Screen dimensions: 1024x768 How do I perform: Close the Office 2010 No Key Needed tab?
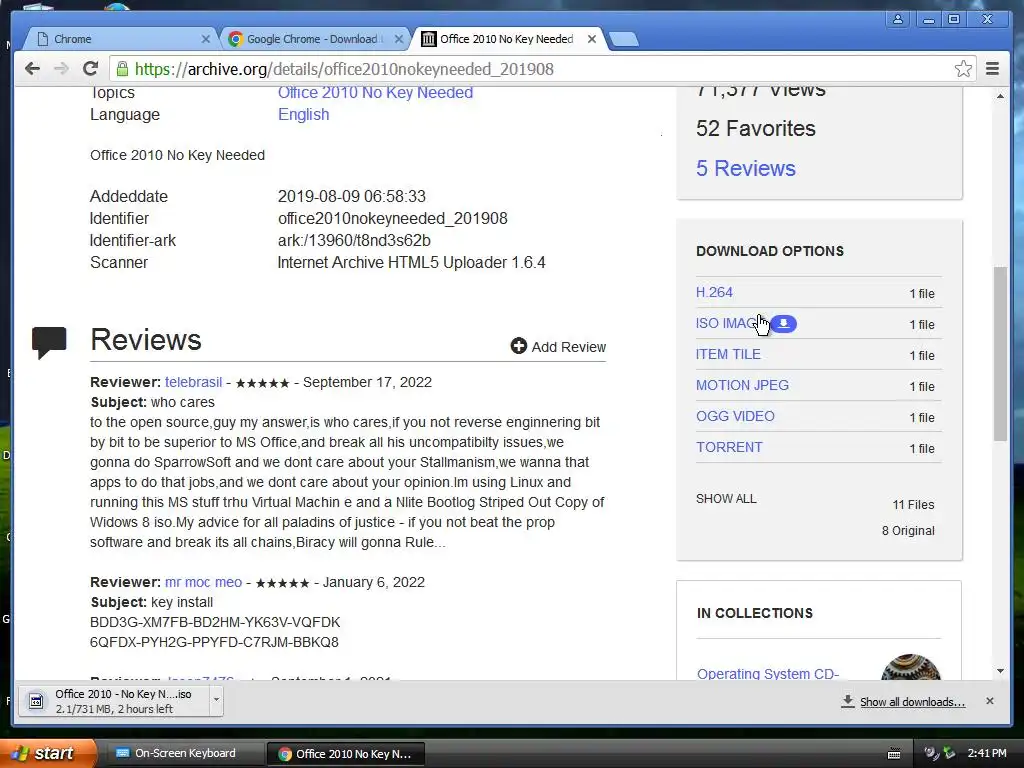592,39
